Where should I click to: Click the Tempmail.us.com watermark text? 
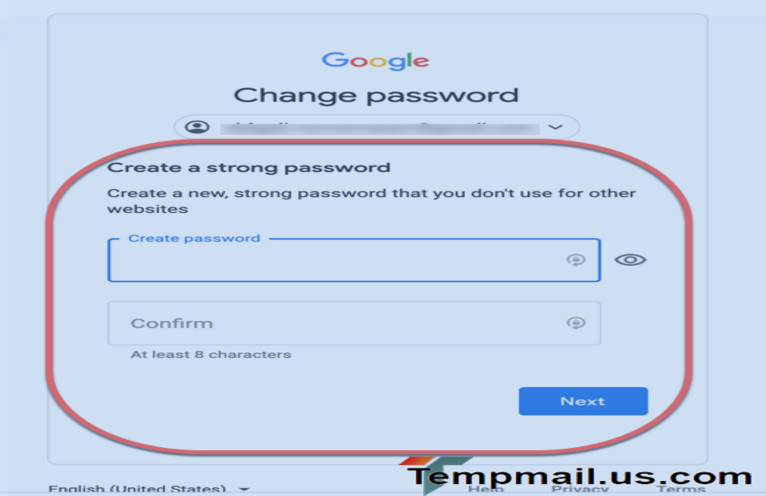580,476
